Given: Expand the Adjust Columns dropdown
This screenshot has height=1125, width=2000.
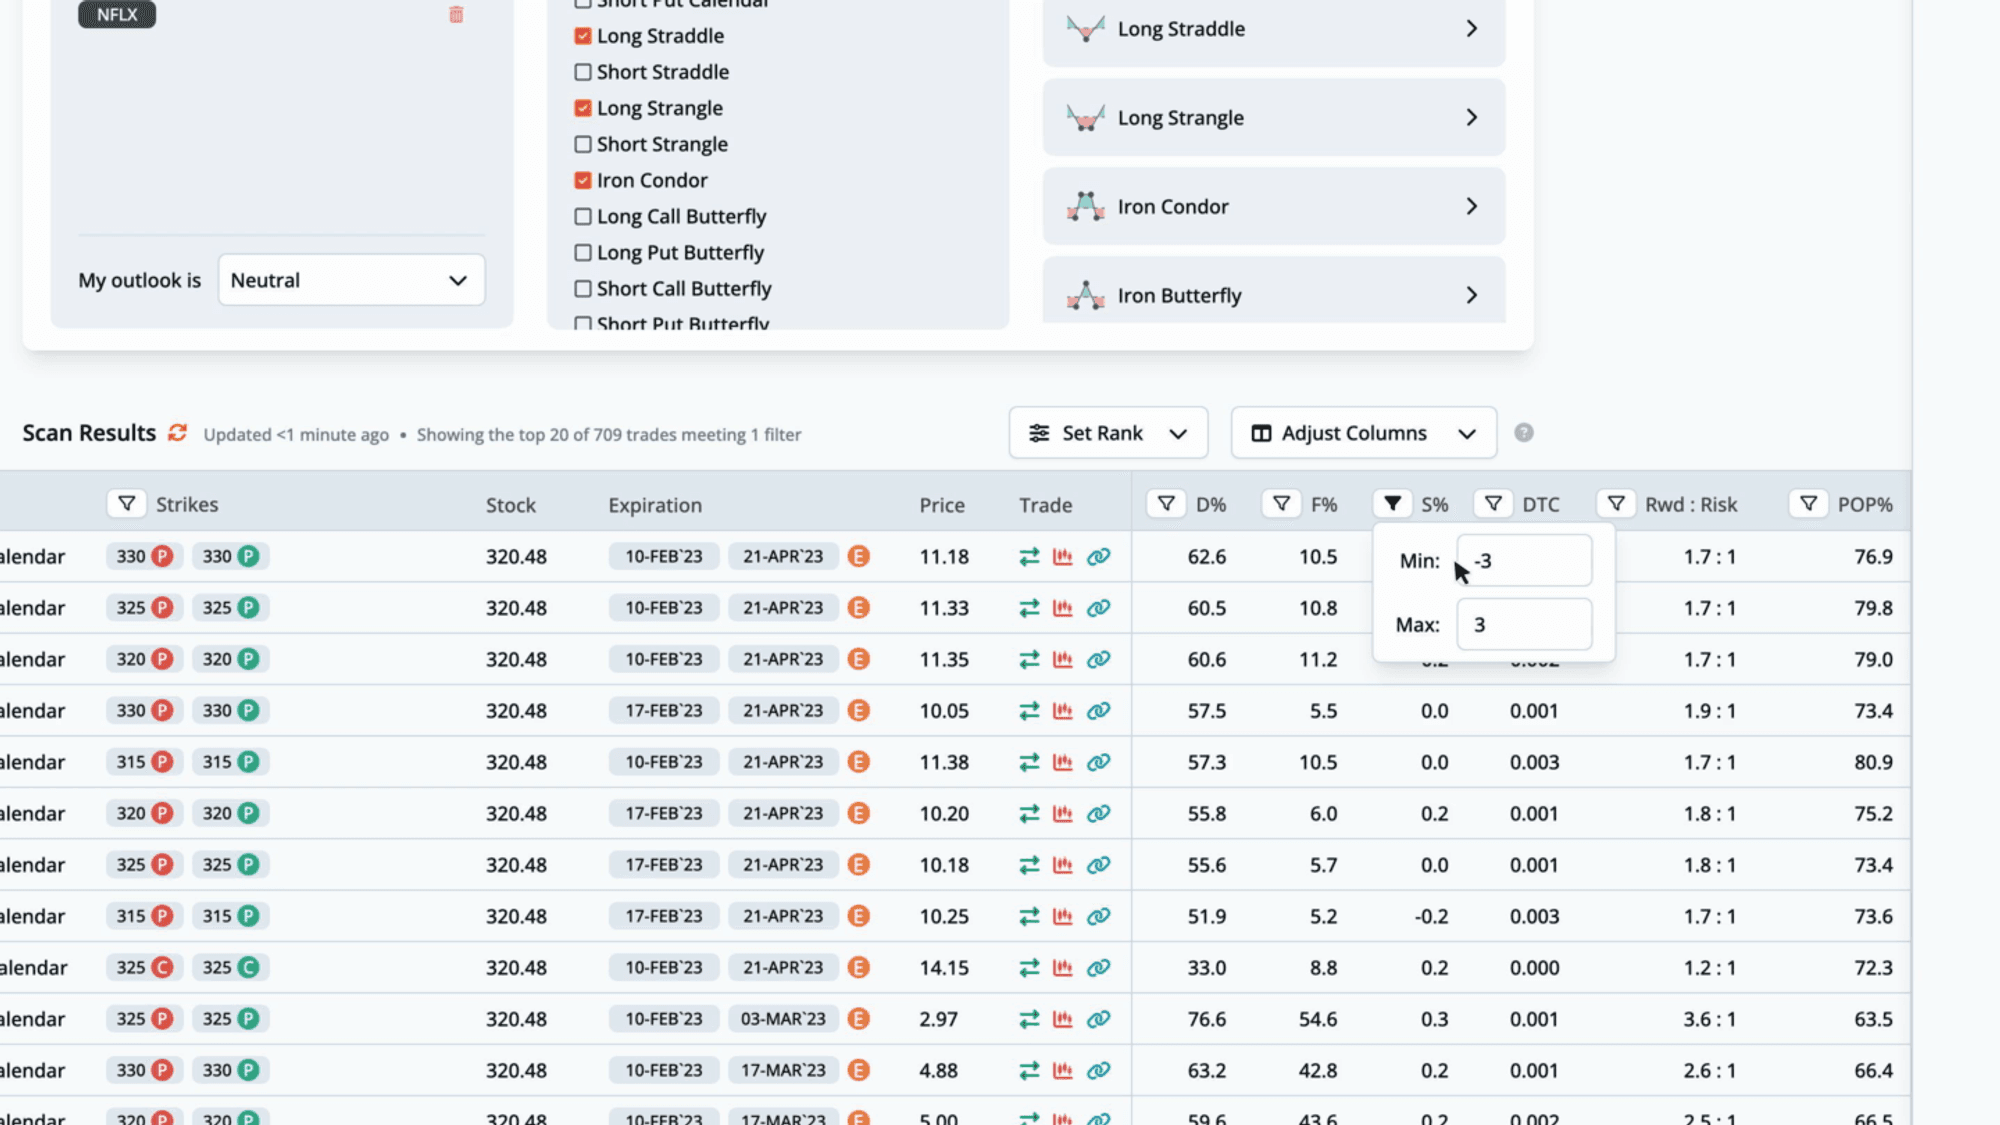Looking at the screenshot, I should 1364,433.
